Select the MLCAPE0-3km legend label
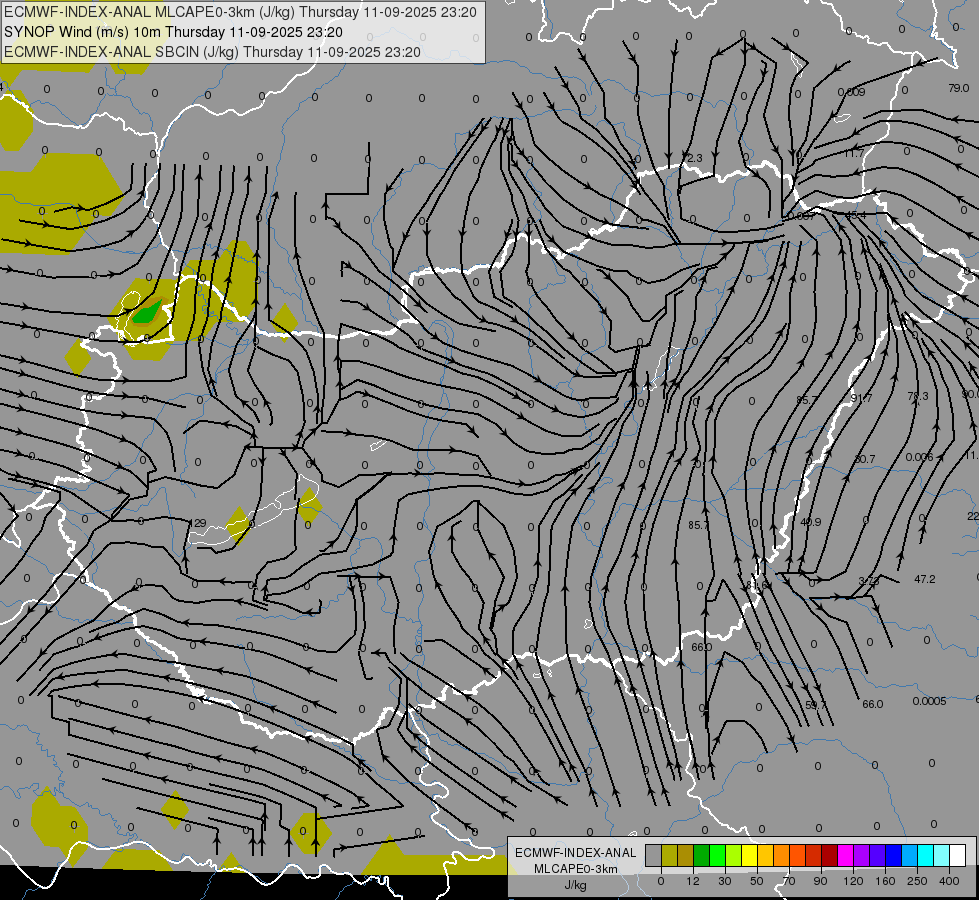The width and height of the screenshot is (979, 900). click(576, 869)
